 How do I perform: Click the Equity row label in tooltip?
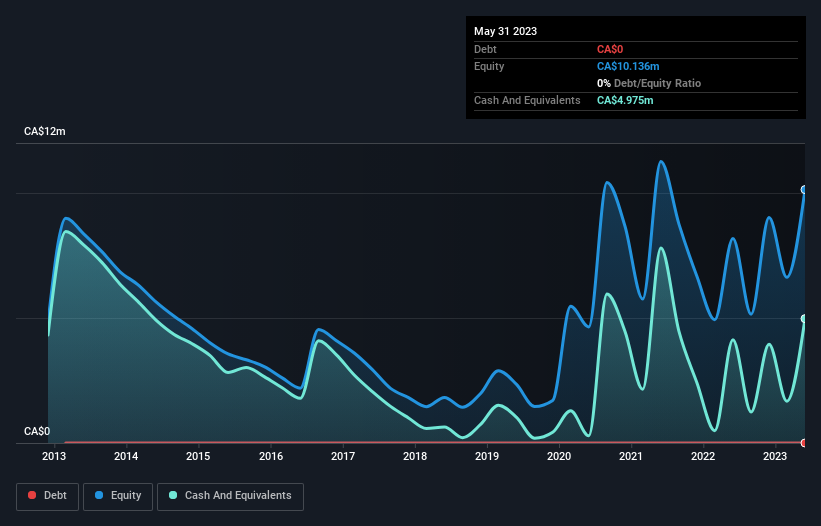489,66
